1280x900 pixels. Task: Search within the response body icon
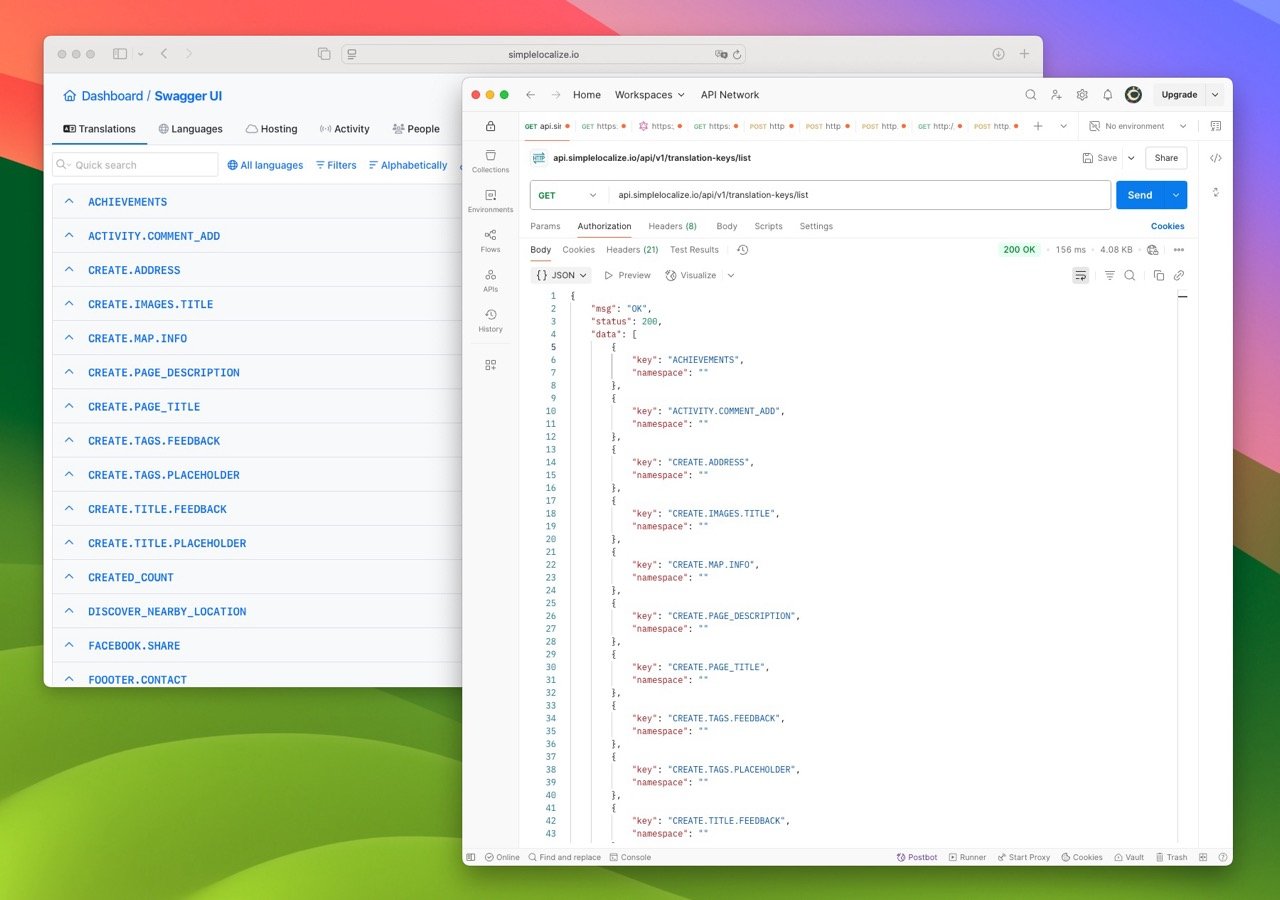click(1129, 275)
